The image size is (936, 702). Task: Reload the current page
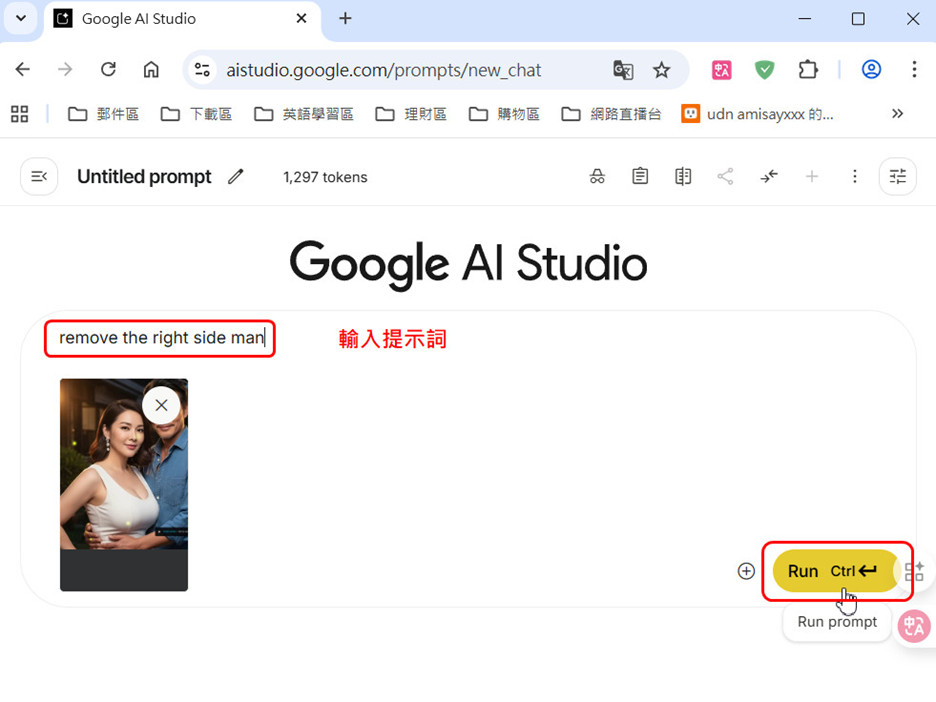point(108,70)
